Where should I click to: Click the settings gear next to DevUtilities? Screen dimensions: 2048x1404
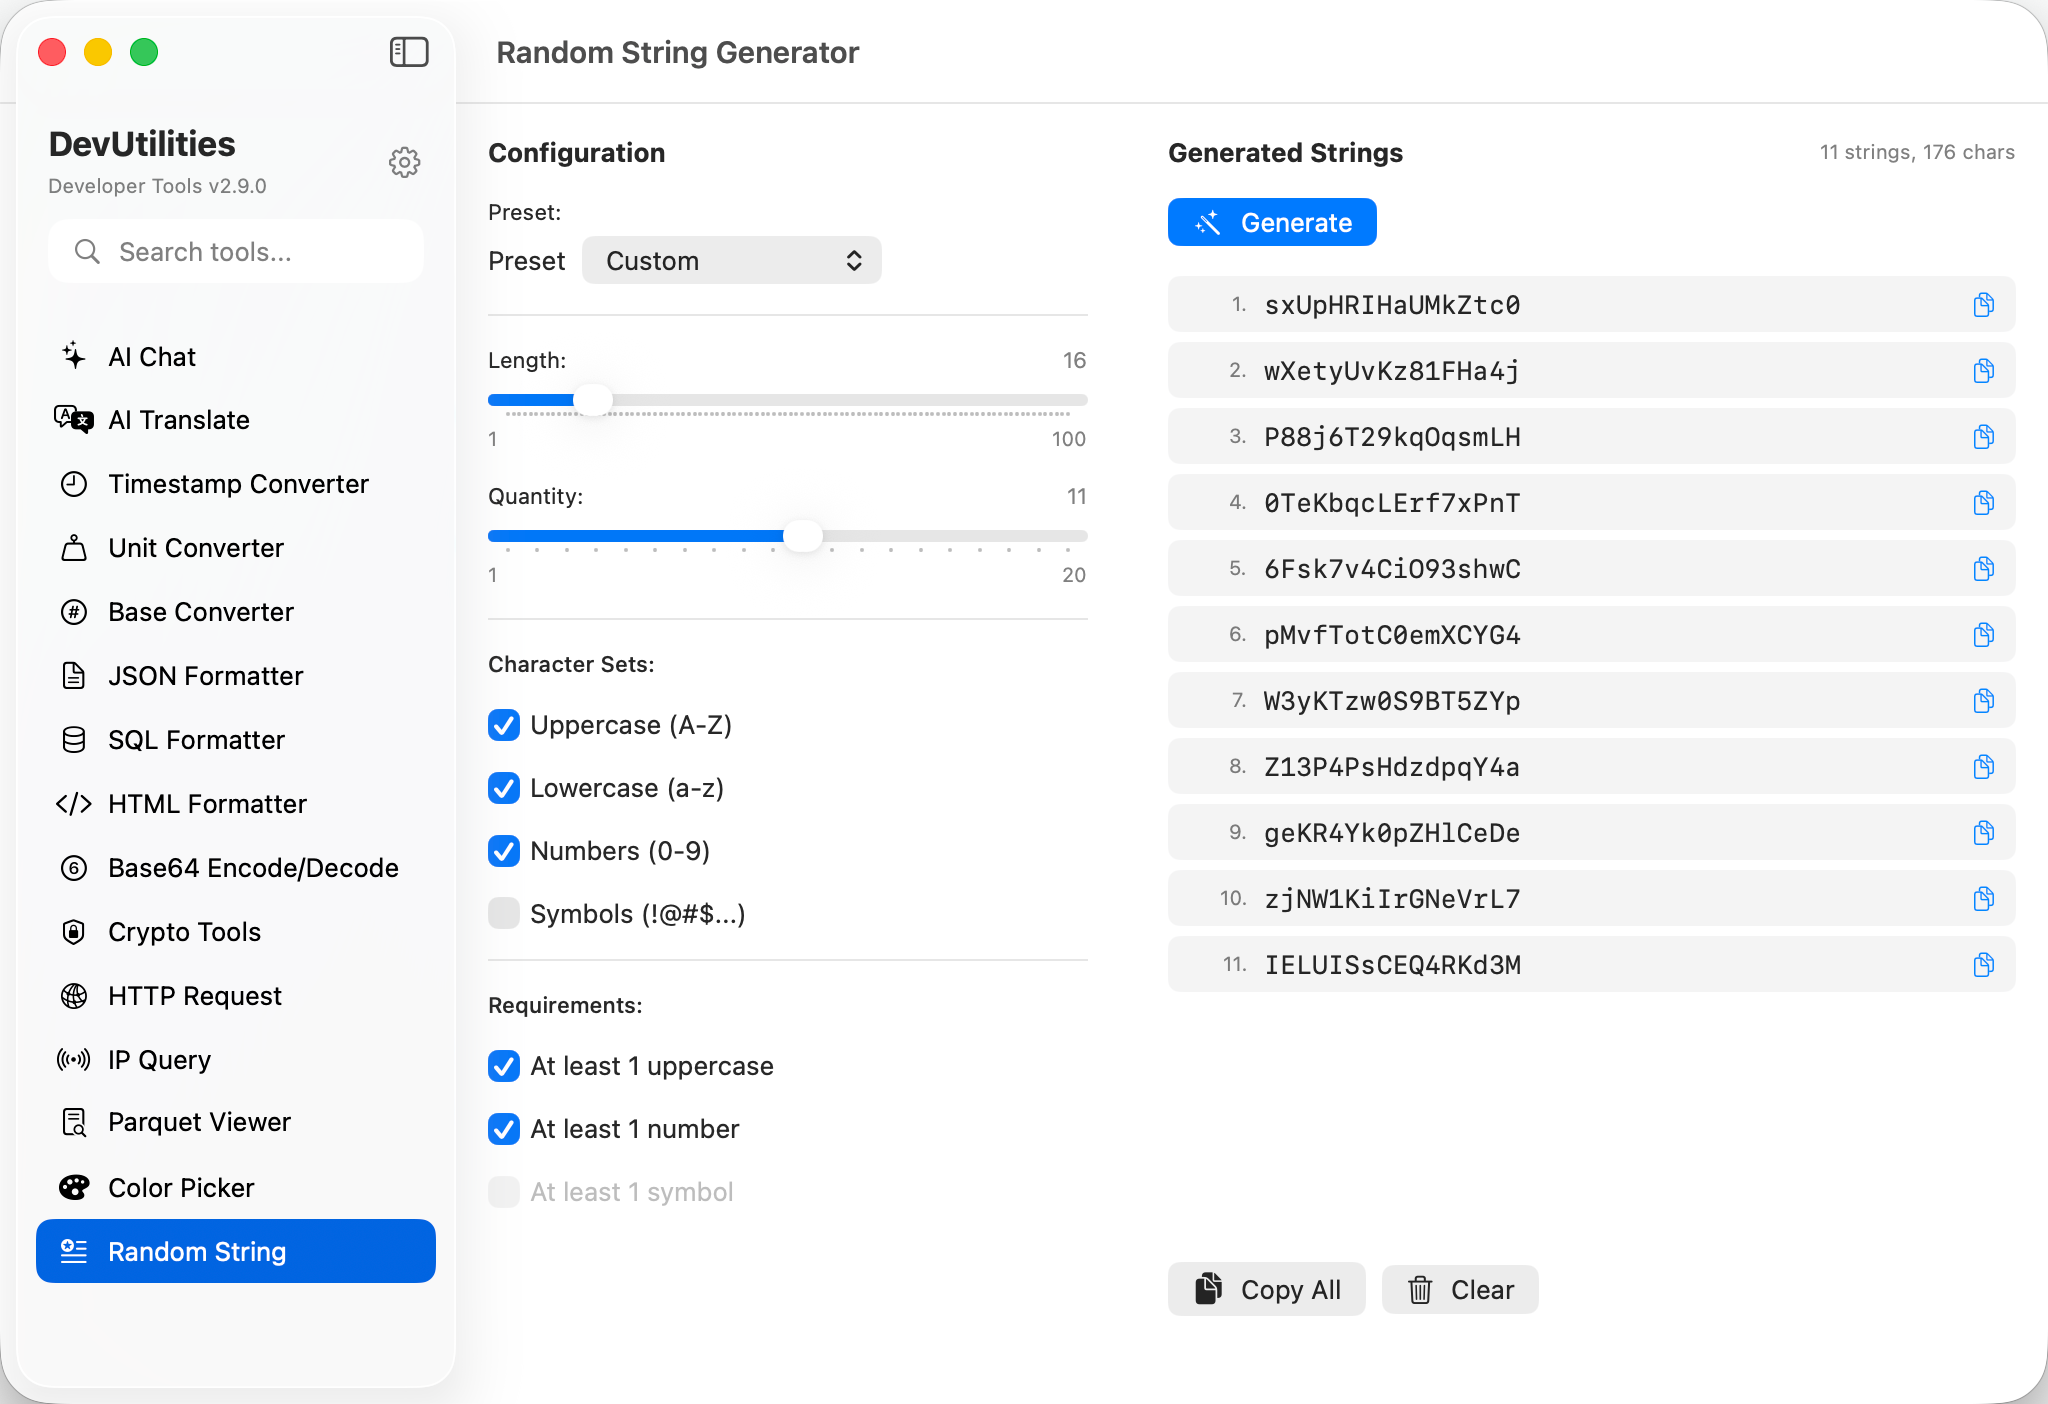tap(404, 162)
